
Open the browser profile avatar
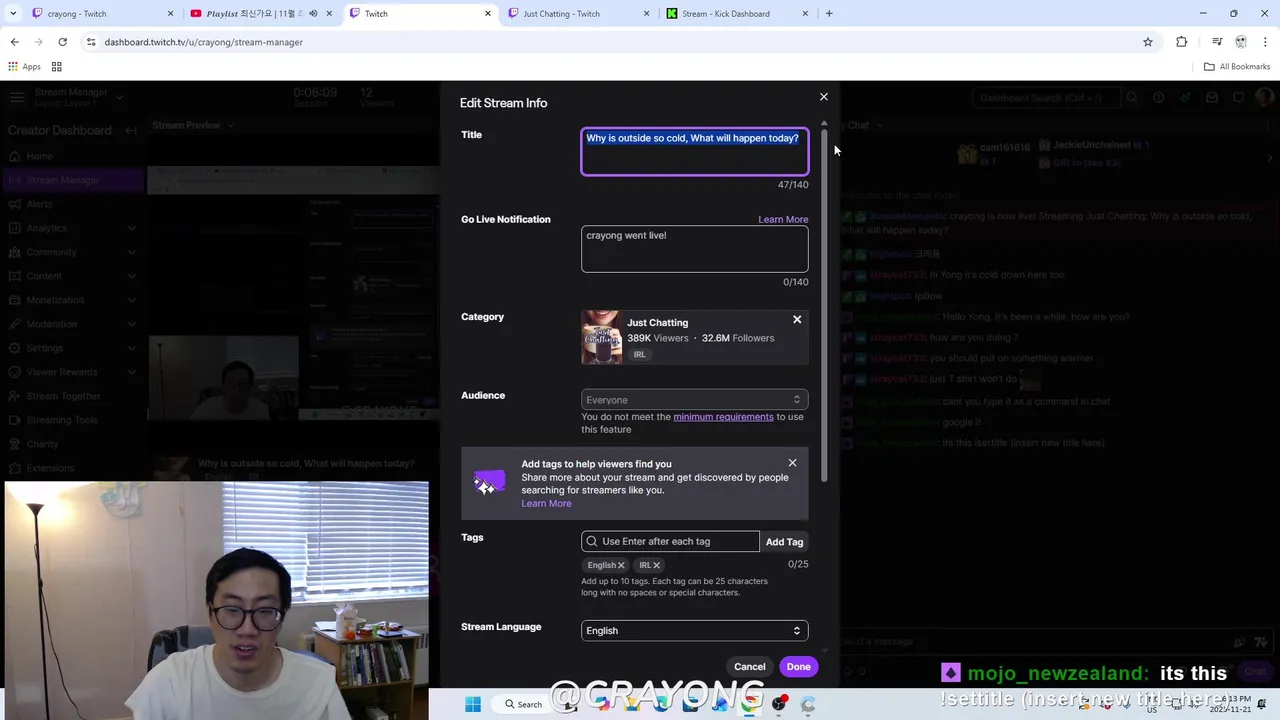(1241, 42)
